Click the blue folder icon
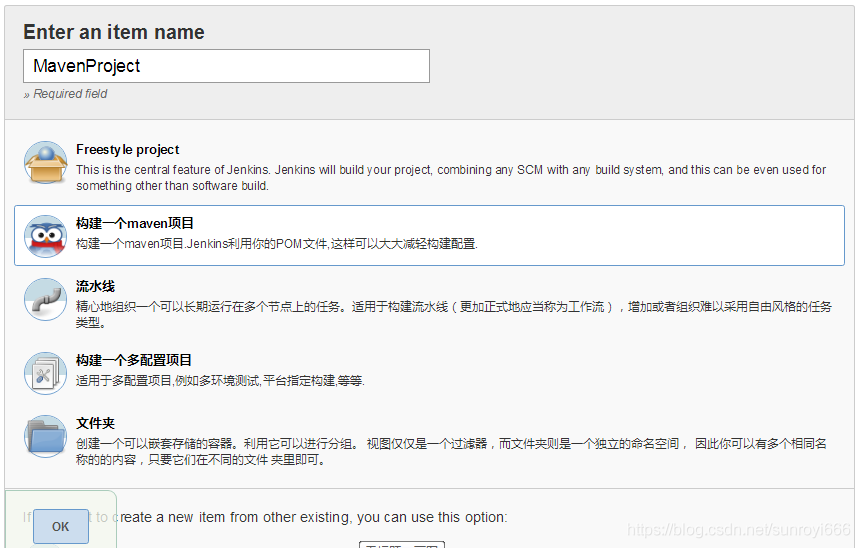The image size is (860, 548). (x=46, y=437)
